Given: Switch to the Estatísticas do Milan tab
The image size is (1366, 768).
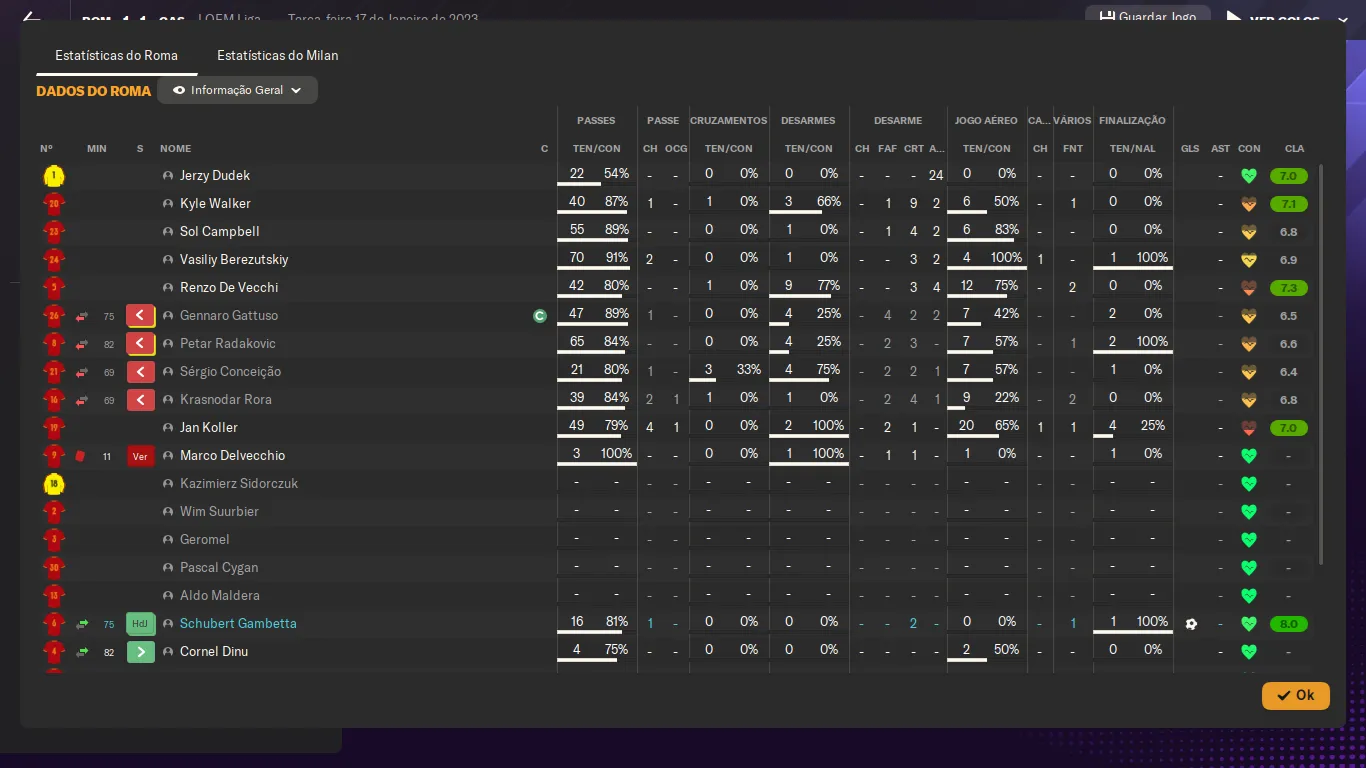Looking at the screenshot, I should point(277,55).
